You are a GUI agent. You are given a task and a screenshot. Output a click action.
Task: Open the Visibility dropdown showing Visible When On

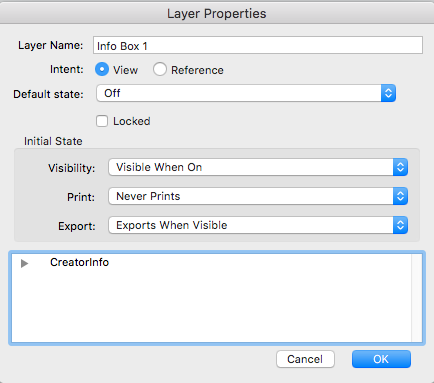click(258, 167)
